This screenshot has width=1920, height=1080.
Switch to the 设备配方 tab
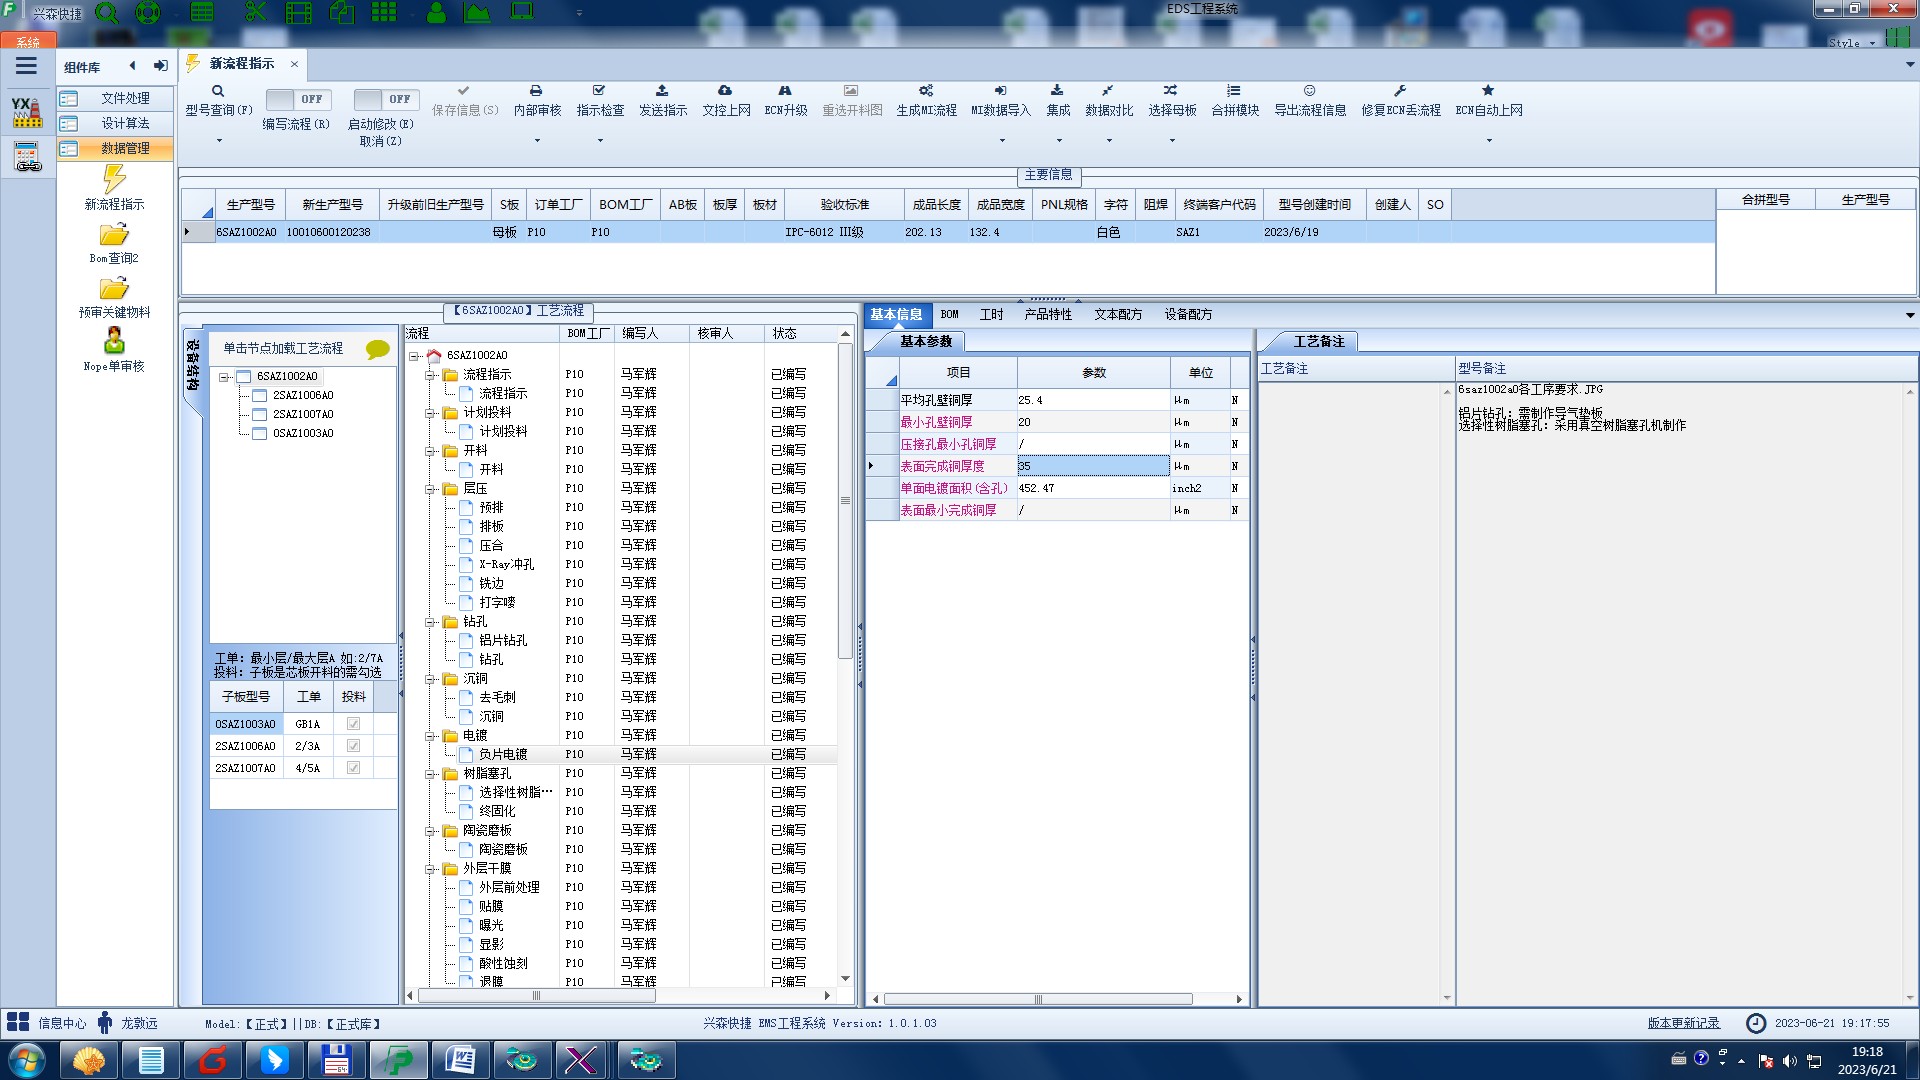(1187, 315)
